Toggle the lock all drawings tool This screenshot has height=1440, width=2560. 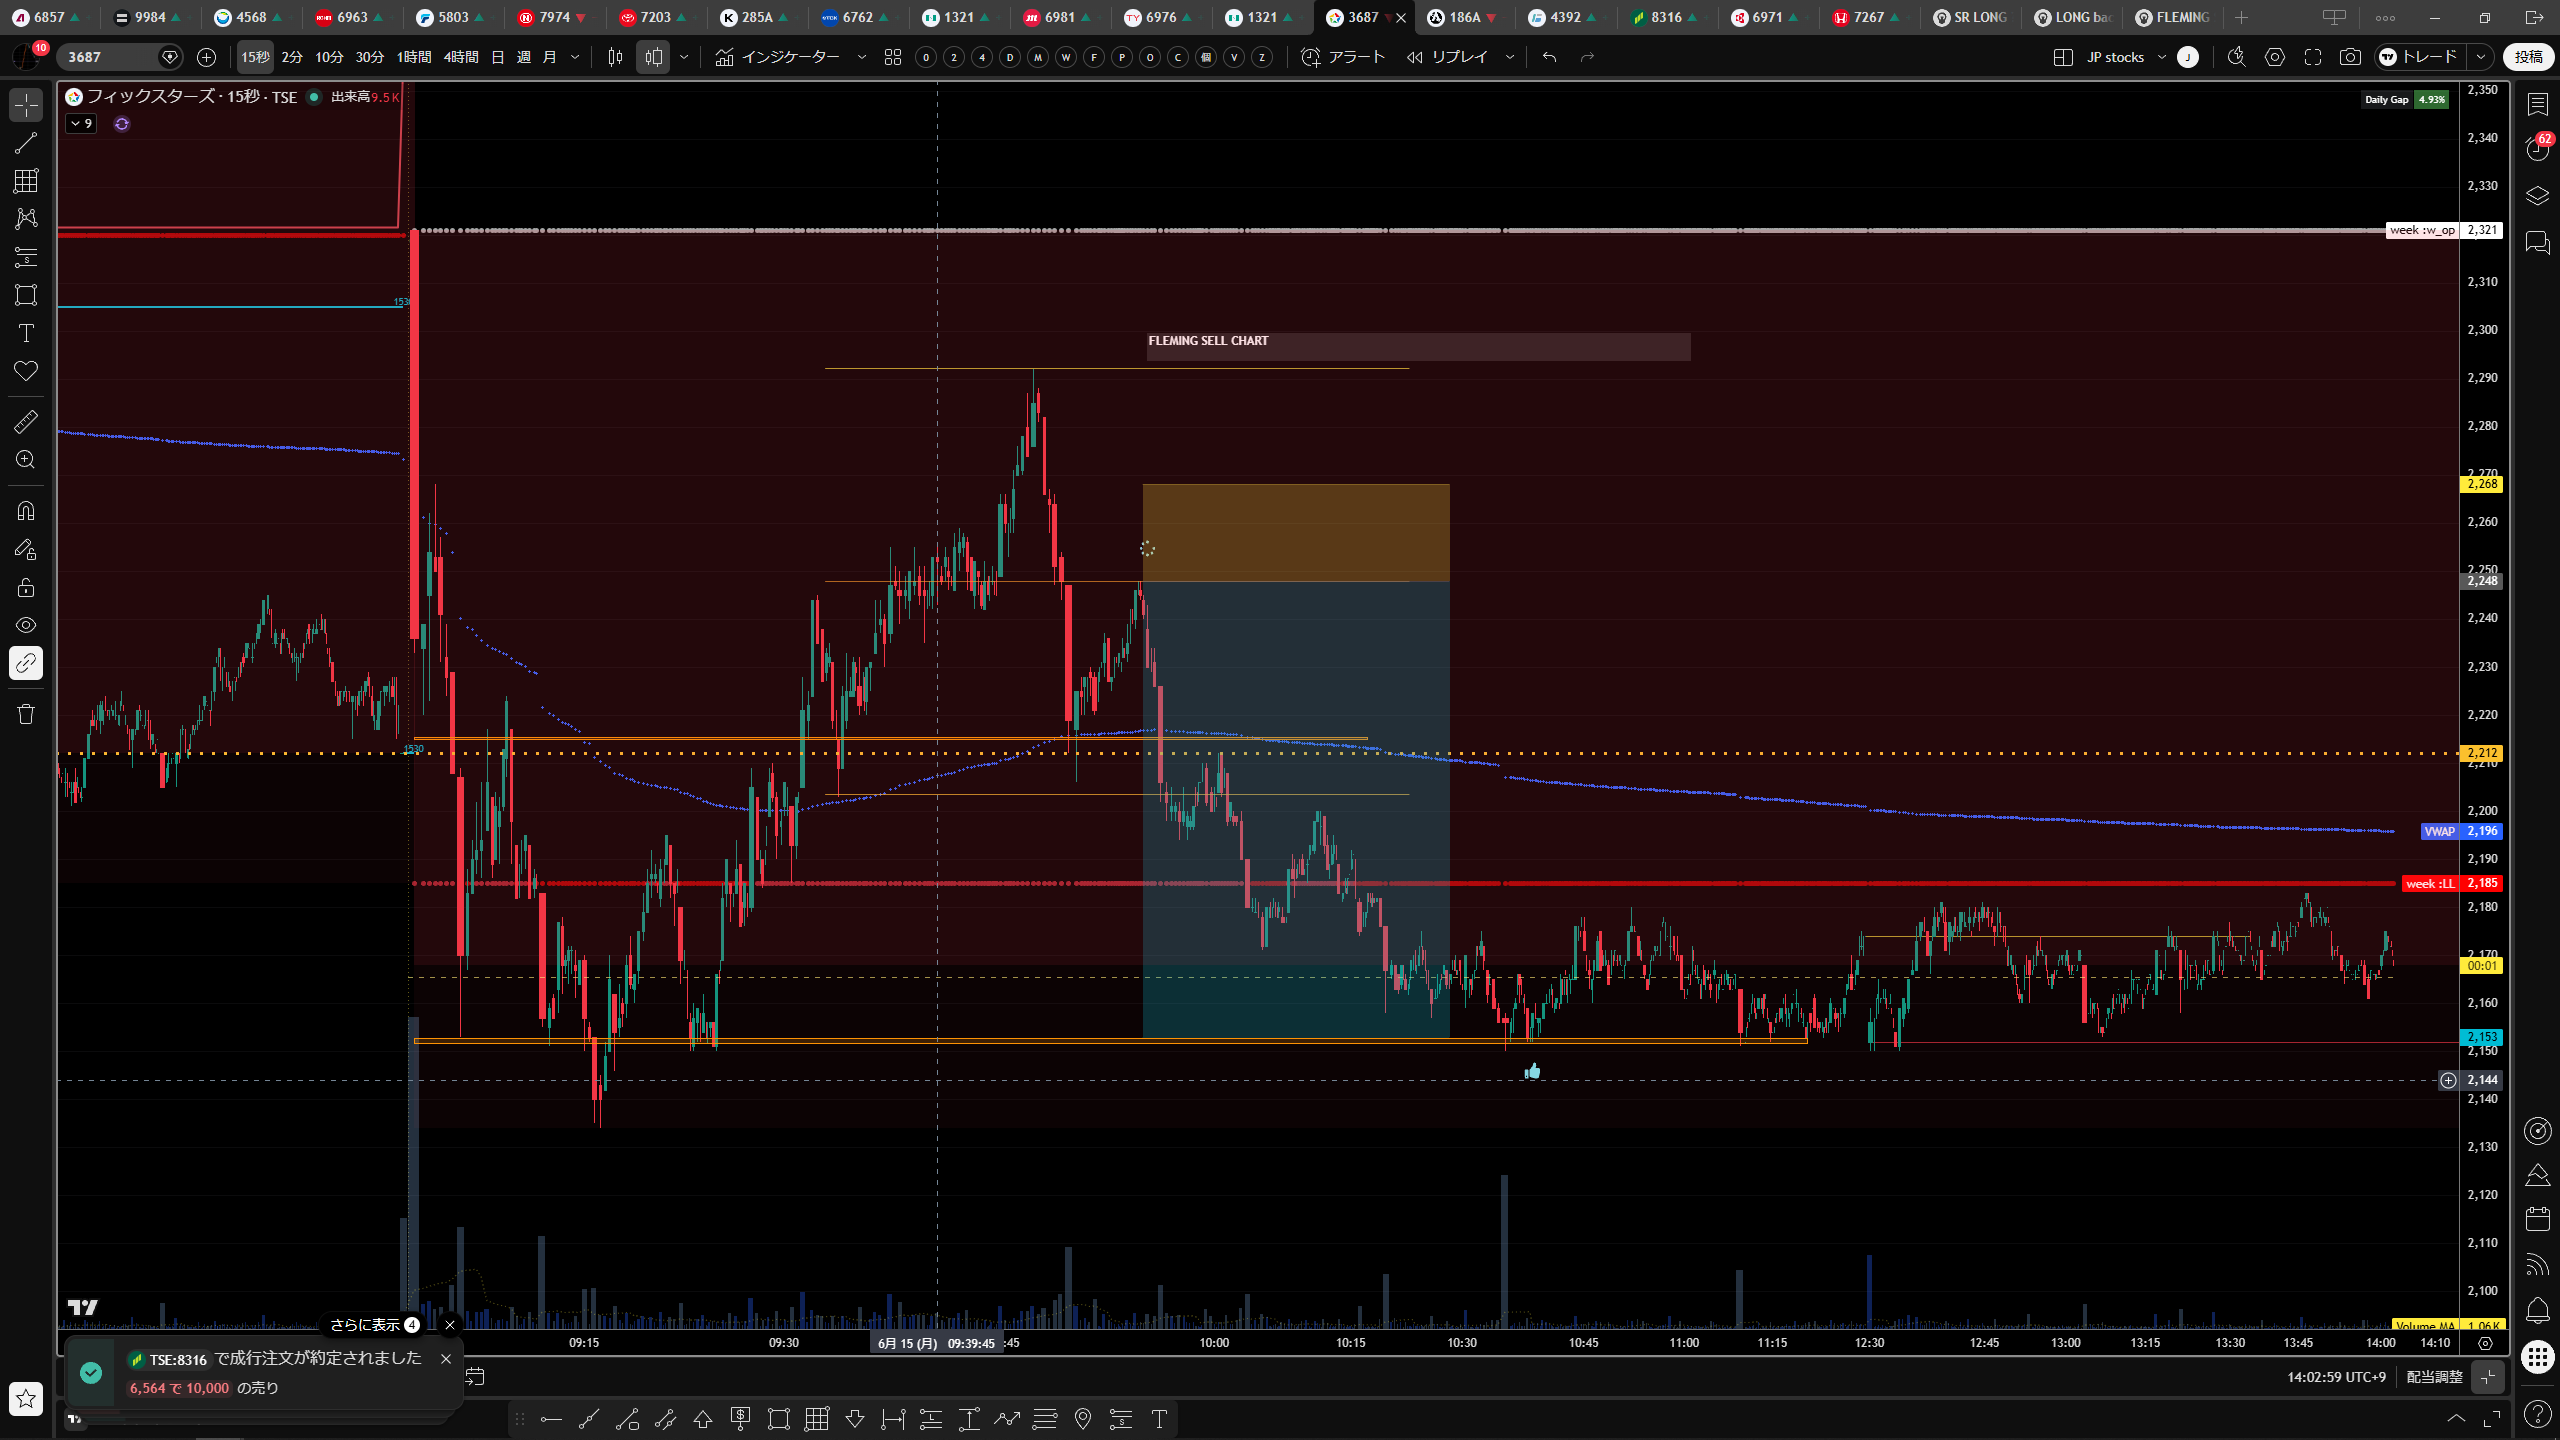[26, 587]
